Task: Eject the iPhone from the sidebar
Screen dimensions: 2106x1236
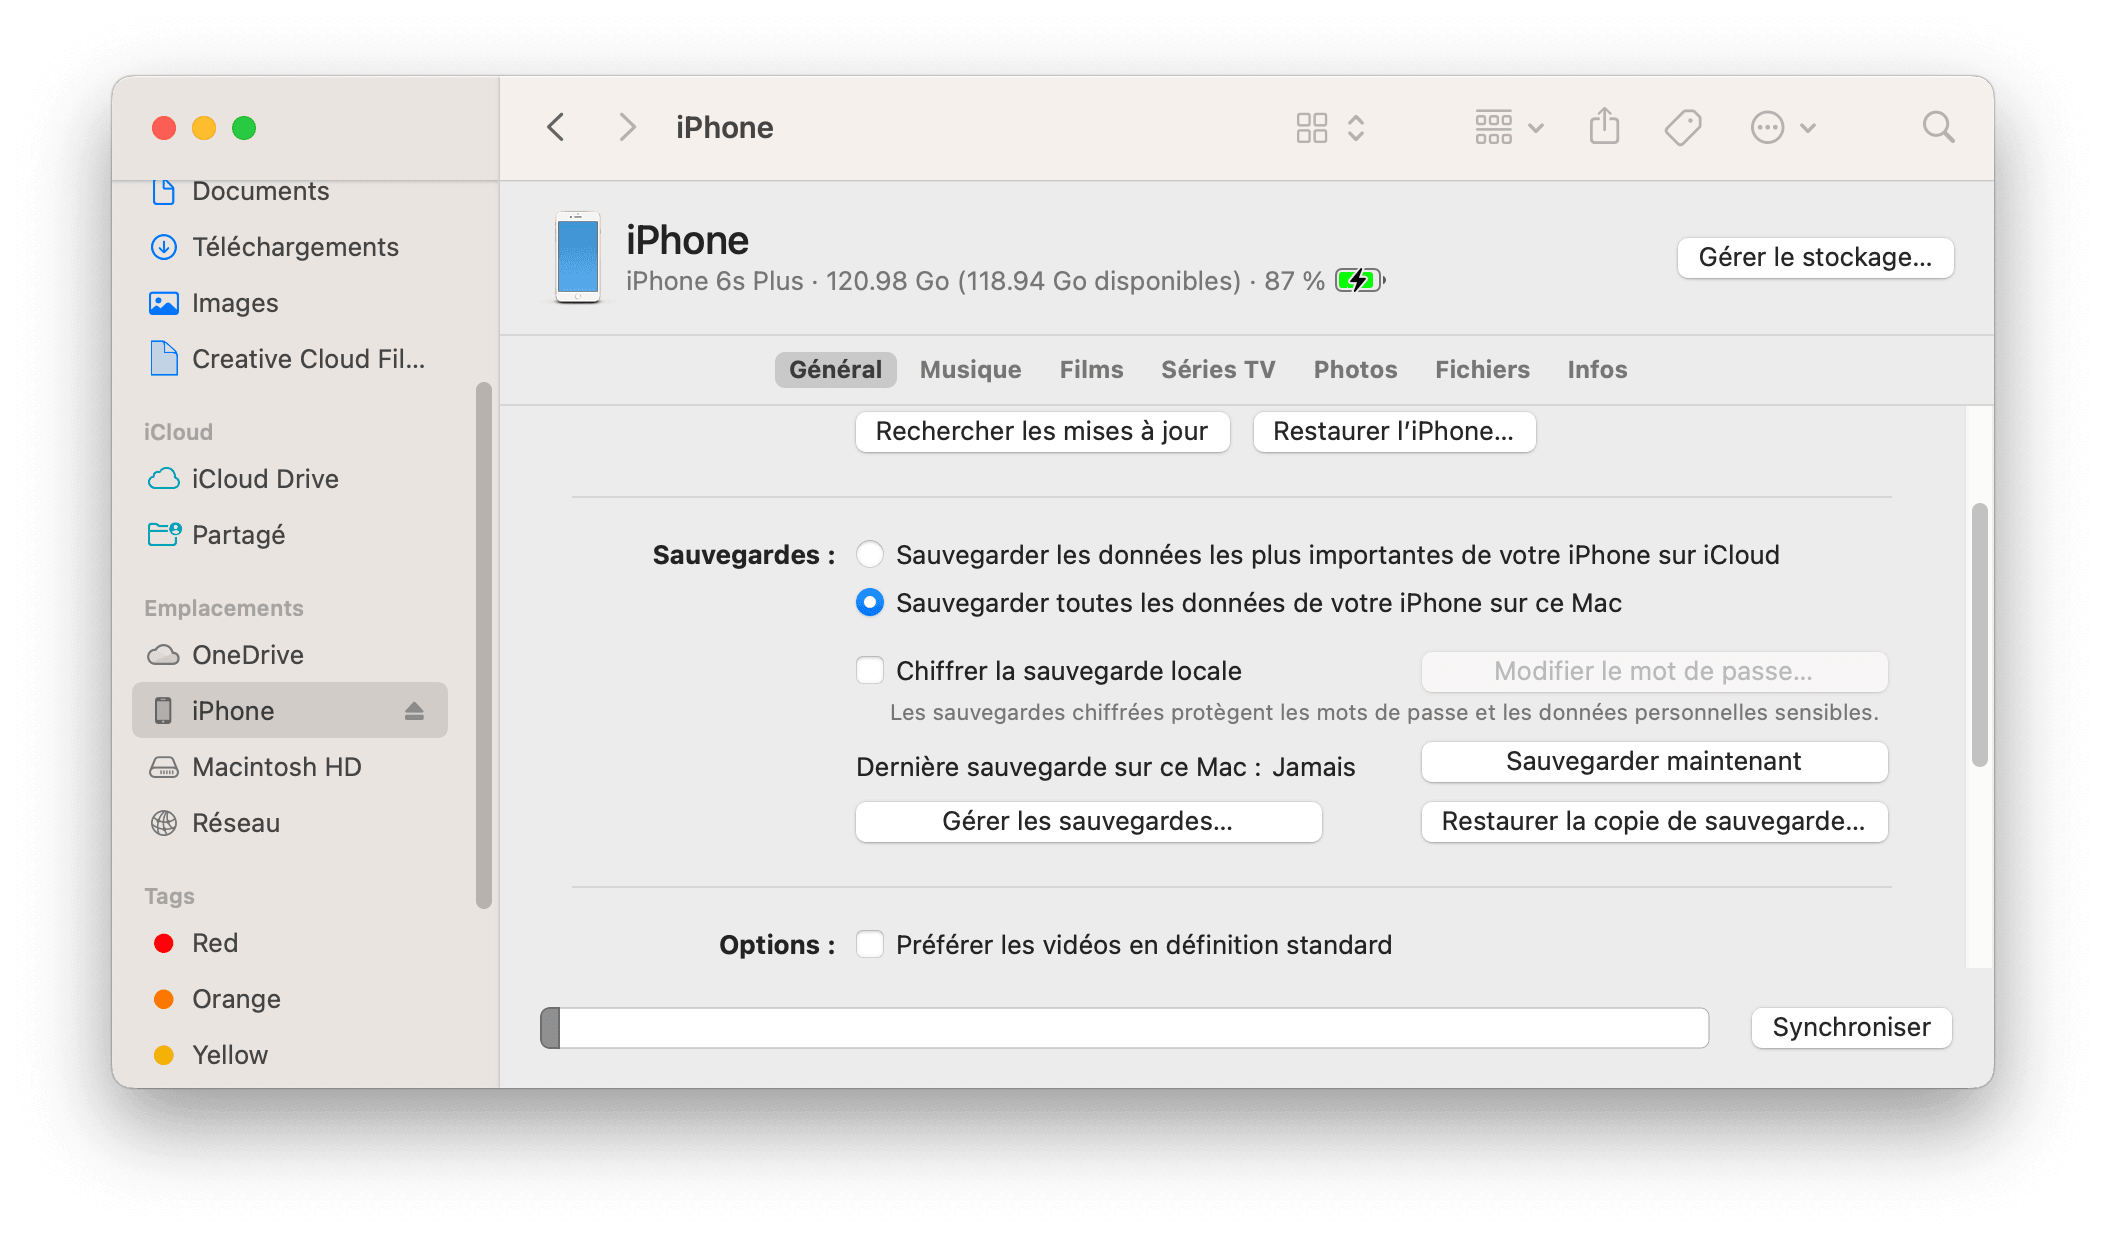Action: pos(414,711)
